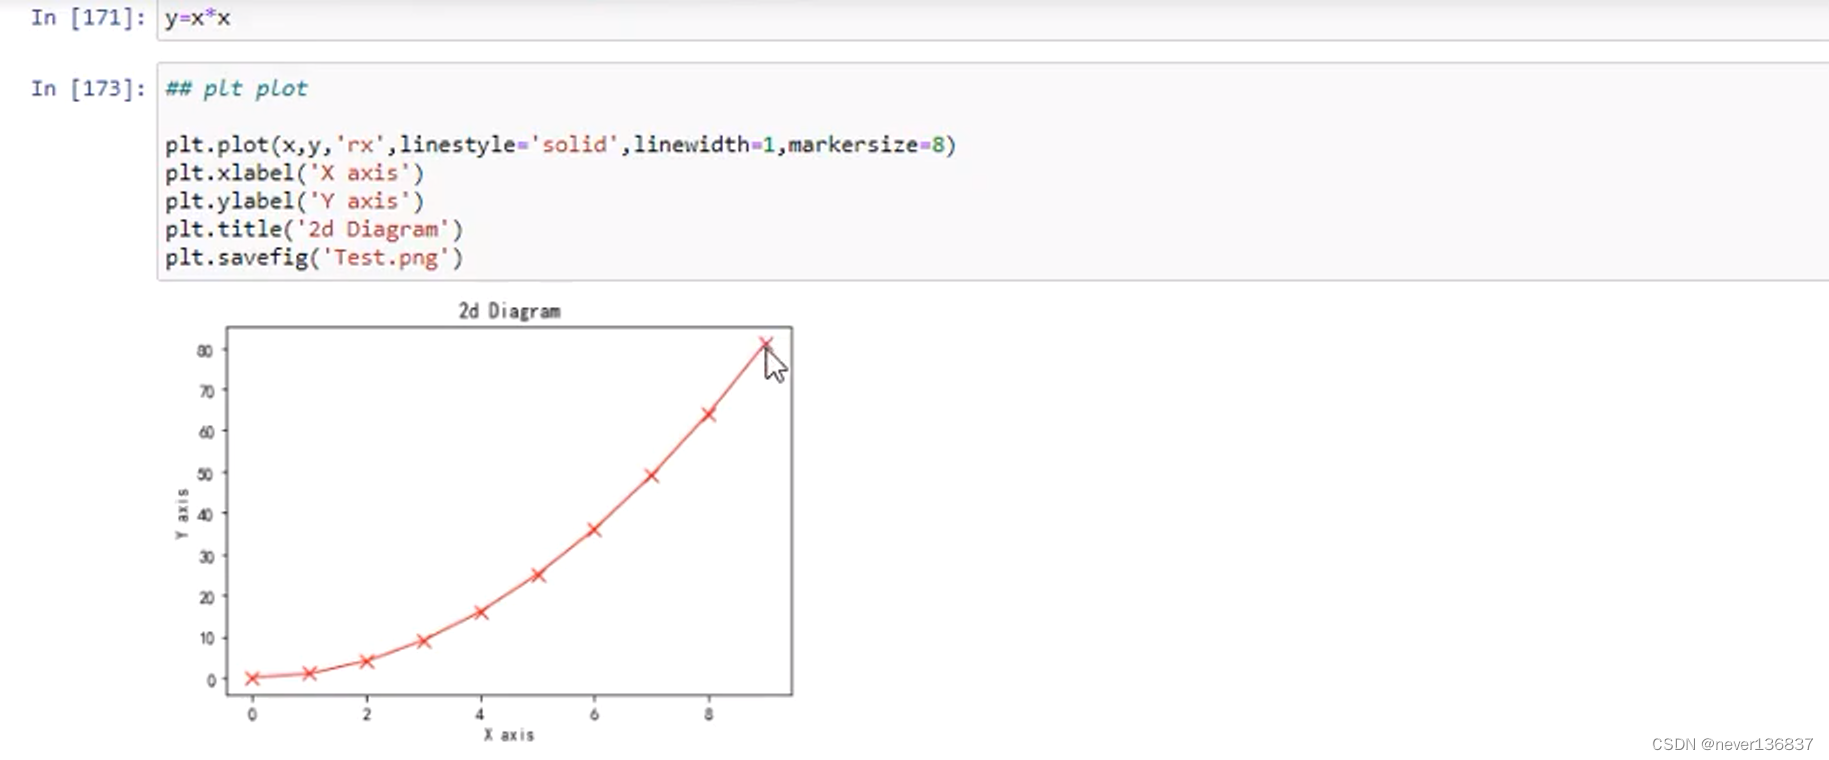The height and width of the screenshot is (760, 1829).
Task: Select the In [171] prompt label
Action: (x=88, y=18)
